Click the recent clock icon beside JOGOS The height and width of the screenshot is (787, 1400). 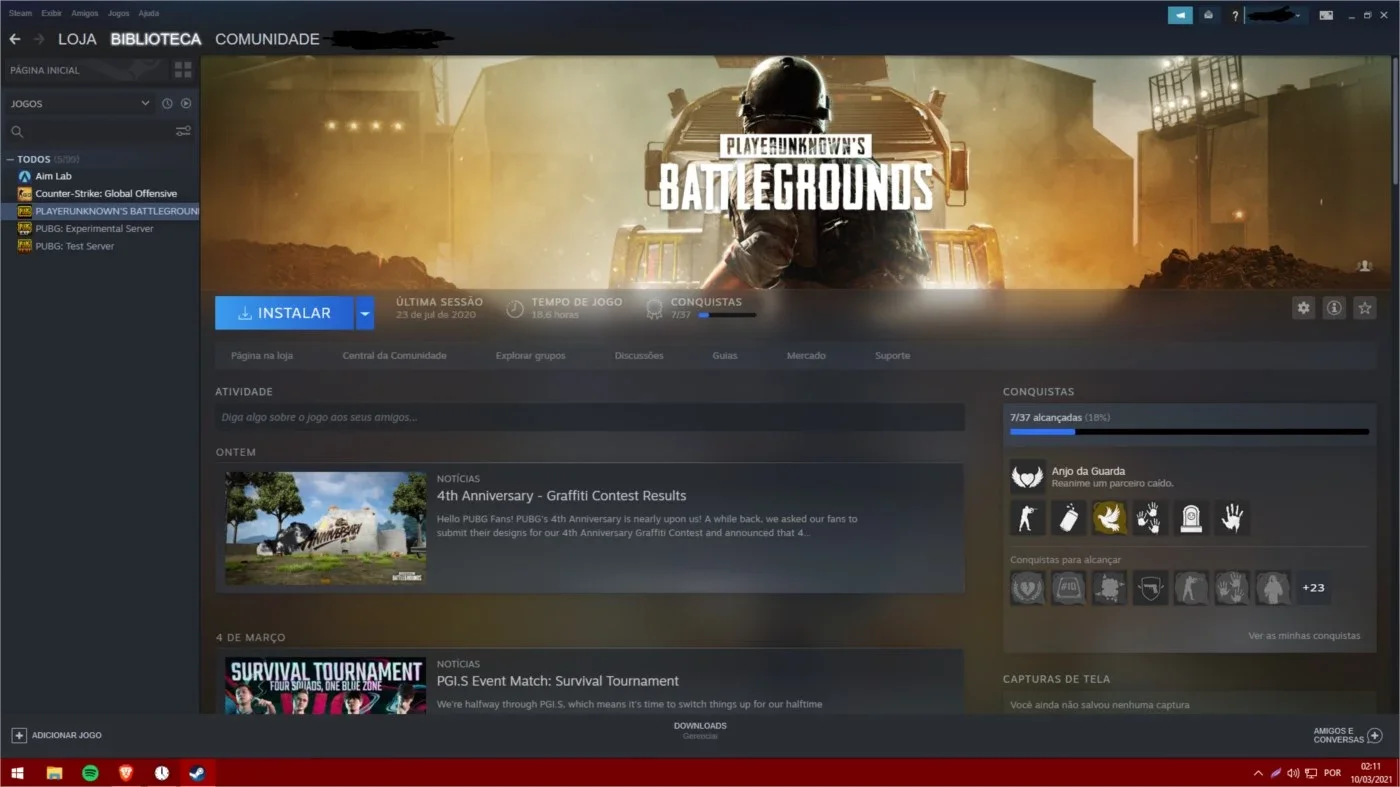click(167, 103)
